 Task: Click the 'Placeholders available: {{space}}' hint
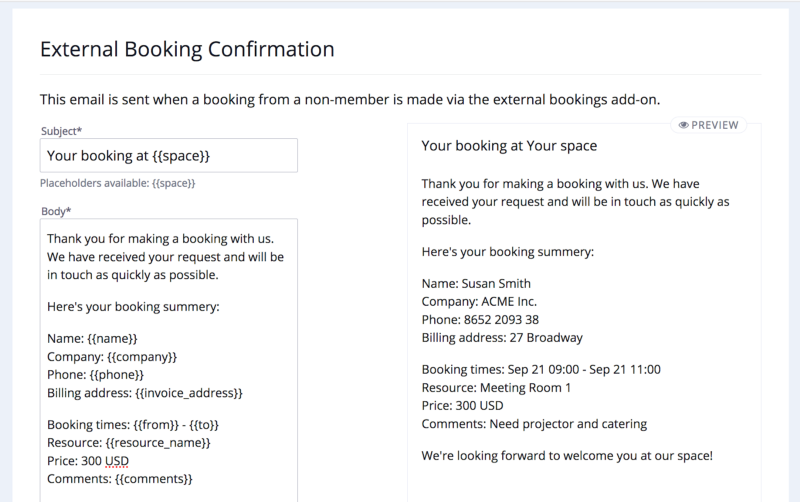pos(117,184)
